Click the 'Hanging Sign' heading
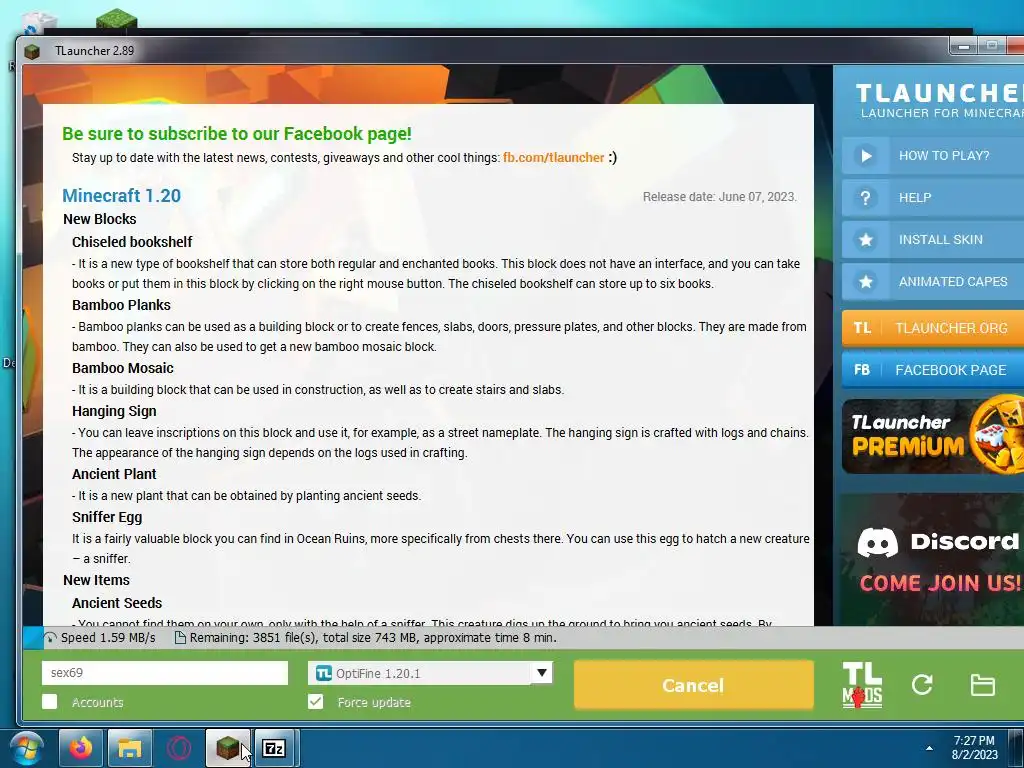Screen dimensions: 1024x768 point(114,411)
